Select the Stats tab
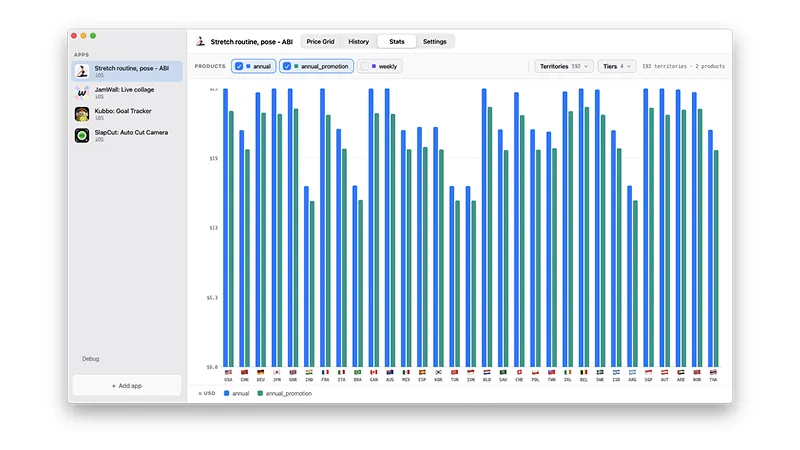 click(x=396, y=41)
